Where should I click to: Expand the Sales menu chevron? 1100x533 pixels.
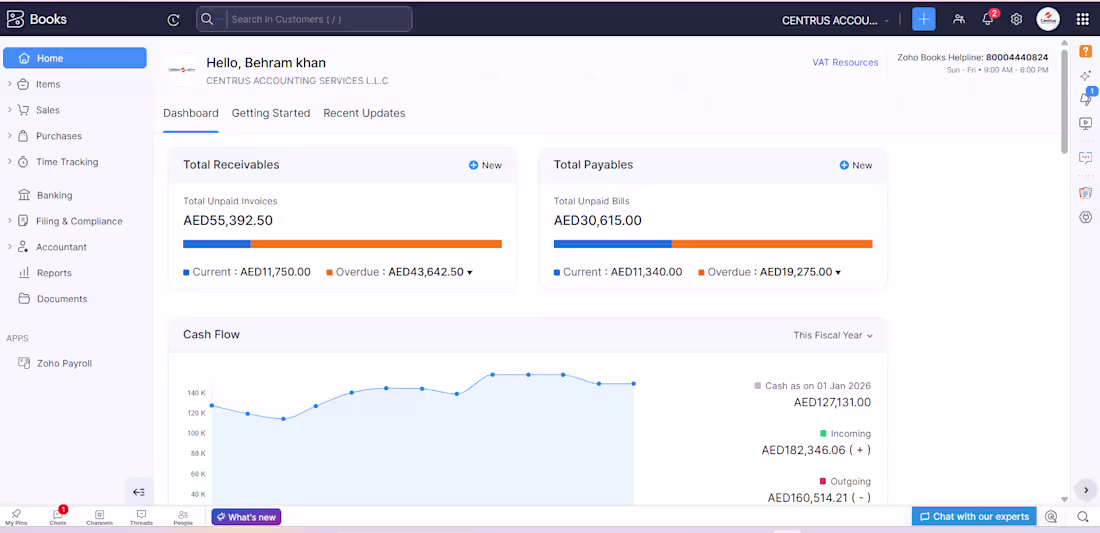(x=9, y=110)
